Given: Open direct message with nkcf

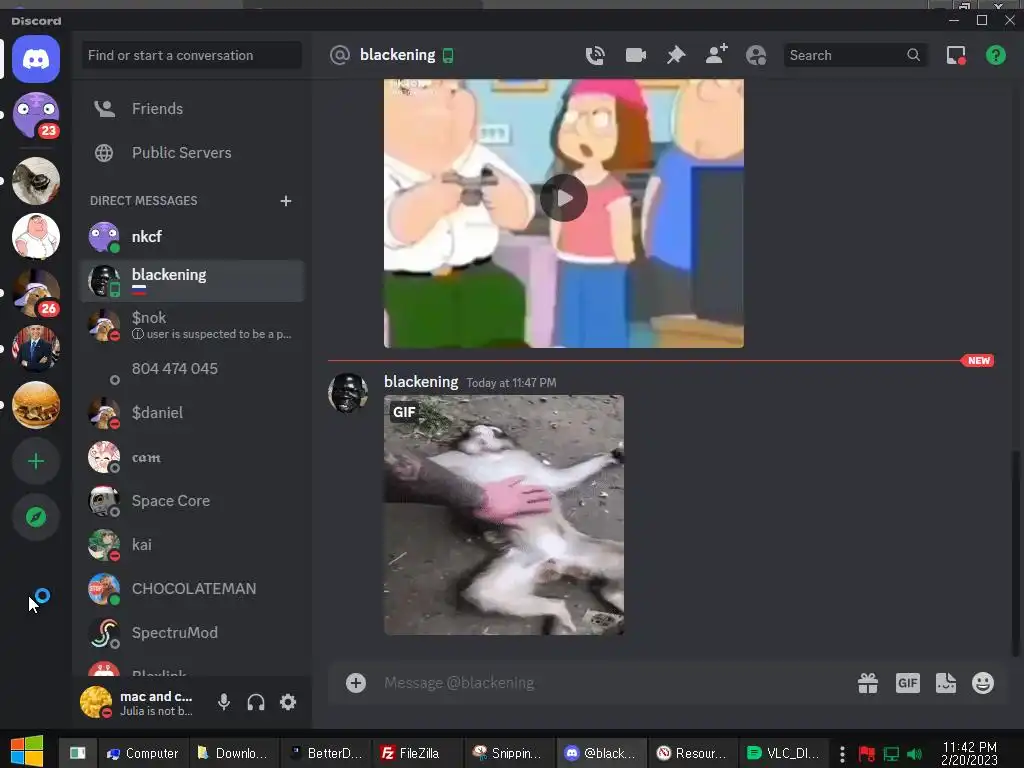Looking at the screenshot, I should 191,237.
